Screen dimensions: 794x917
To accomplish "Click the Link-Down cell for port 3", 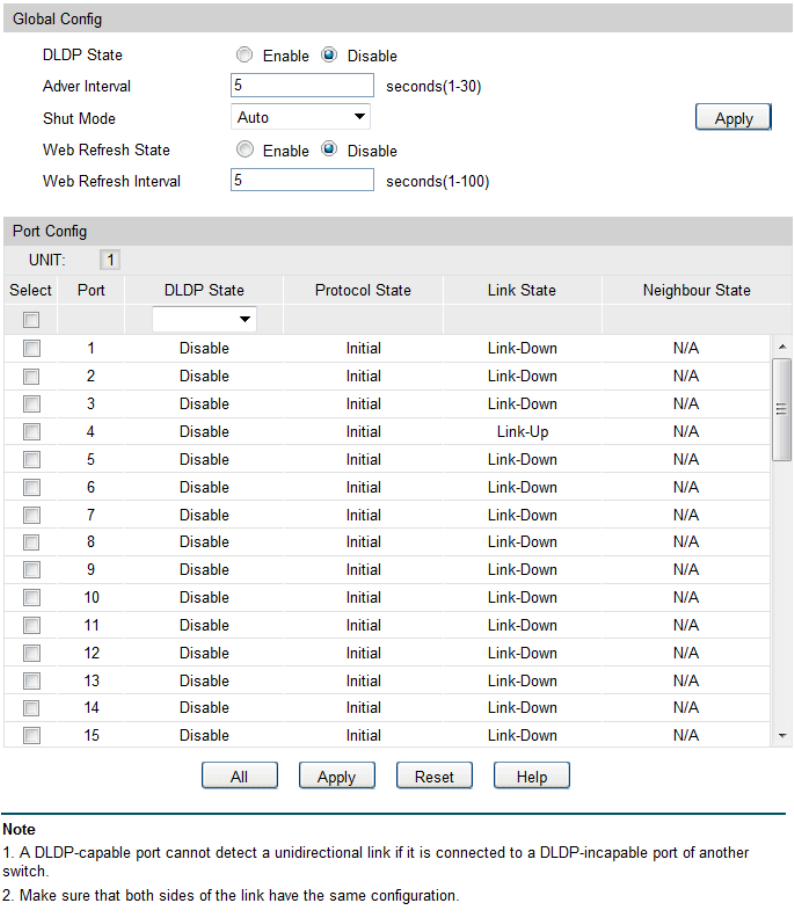I will 522,404.
